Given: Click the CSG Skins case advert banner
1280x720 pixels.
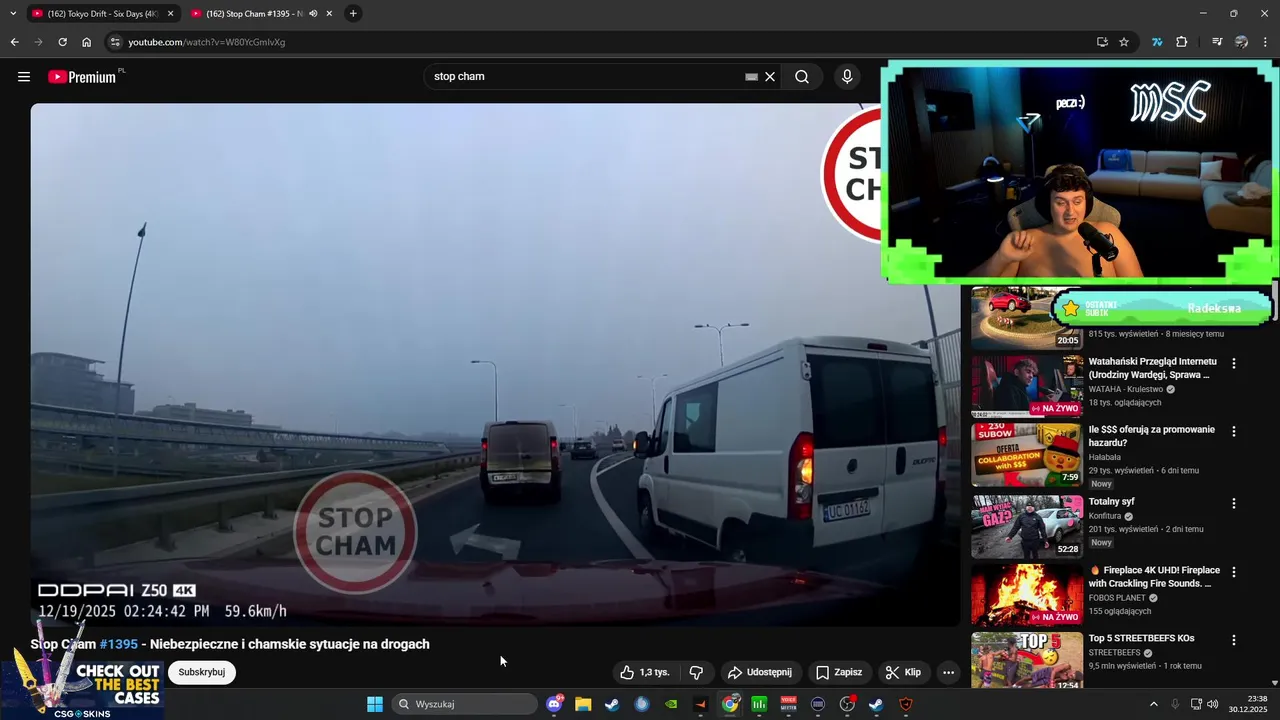Looking at the screenshot, I should pos(82,672).
